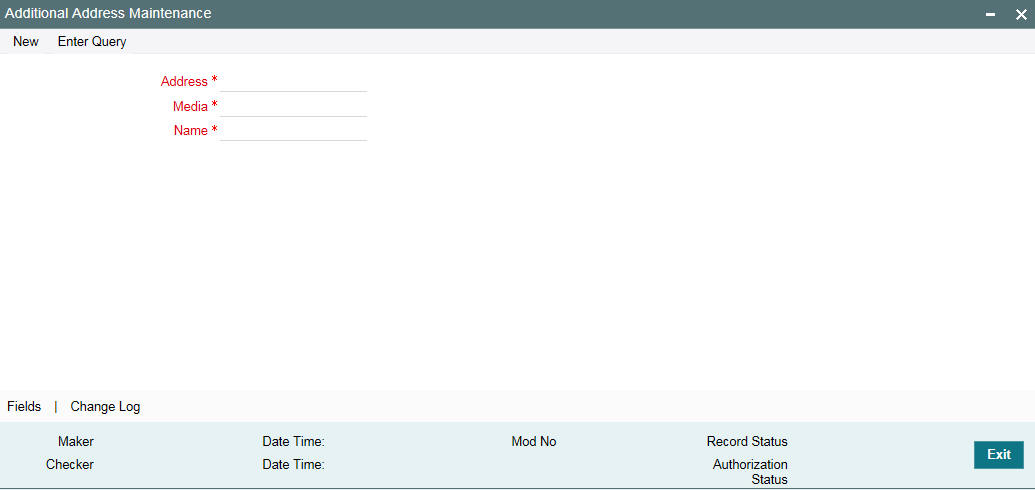This screenshot has width=1035, height=490.
Task: Select the Mod No label
Action: (533, 442)
